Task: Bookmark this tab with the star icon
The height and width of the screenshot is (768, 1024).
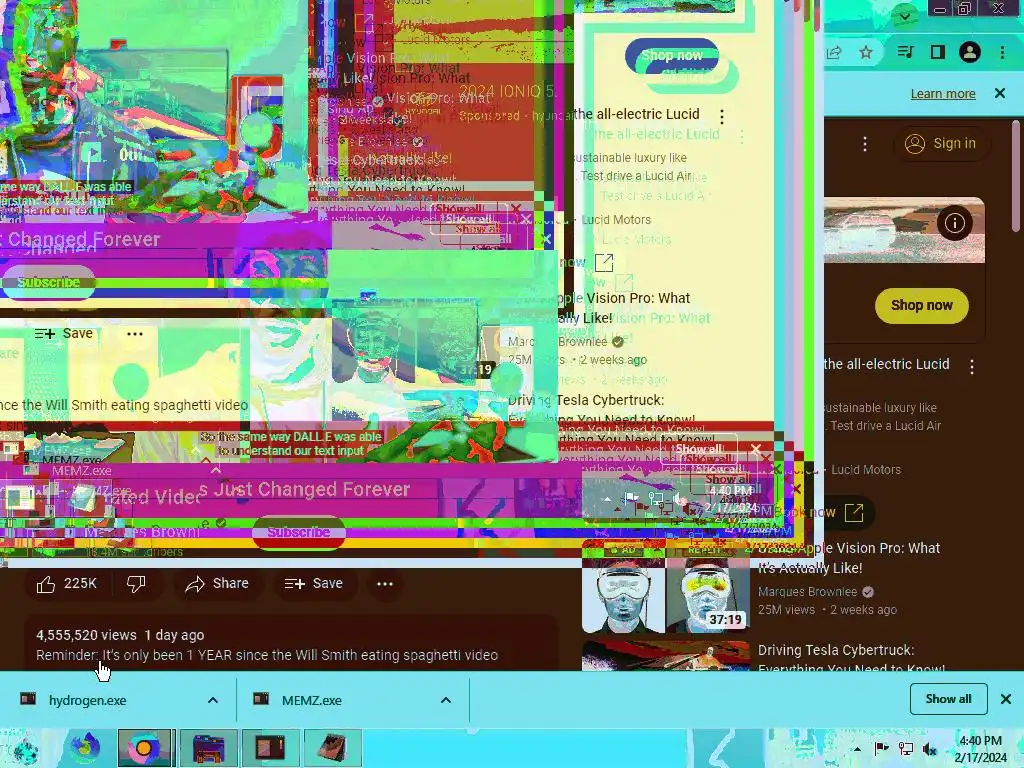Action: click(866, 52)
